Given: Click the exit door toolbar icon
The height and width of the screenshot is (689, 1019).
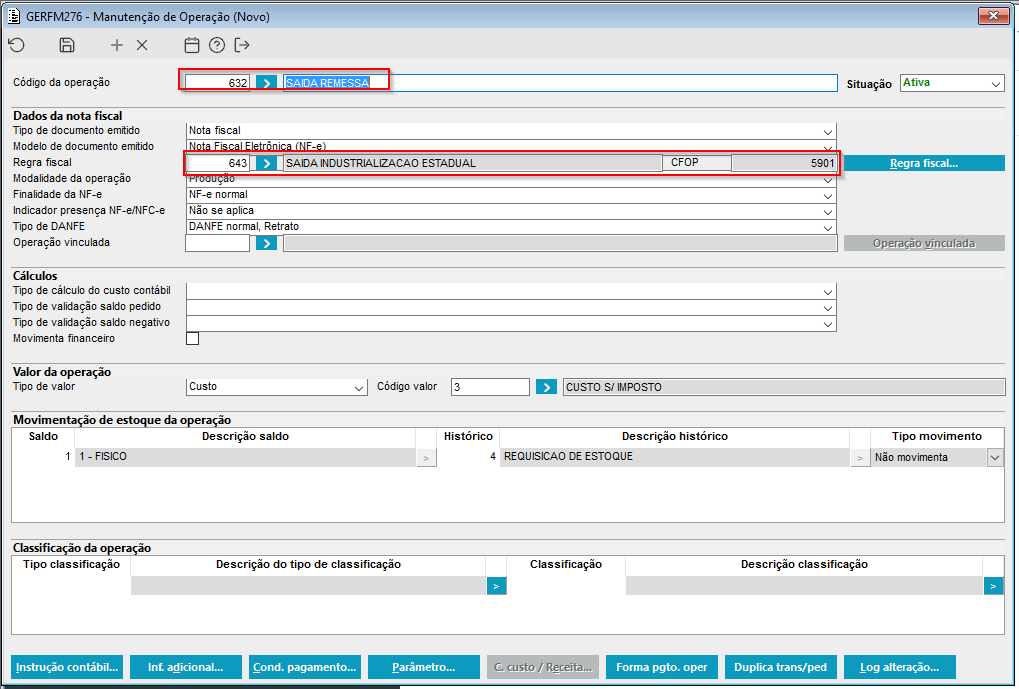Looking at the screenshot, I should click(x=242, y=45).
